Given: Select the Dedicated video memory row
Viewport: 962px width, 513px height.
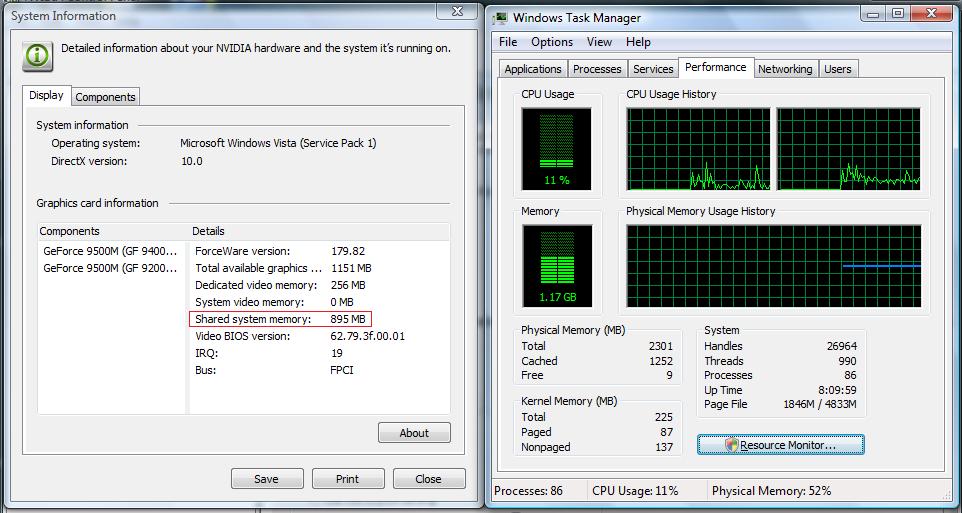Looking at the screenshot, I should click(319, 285).
